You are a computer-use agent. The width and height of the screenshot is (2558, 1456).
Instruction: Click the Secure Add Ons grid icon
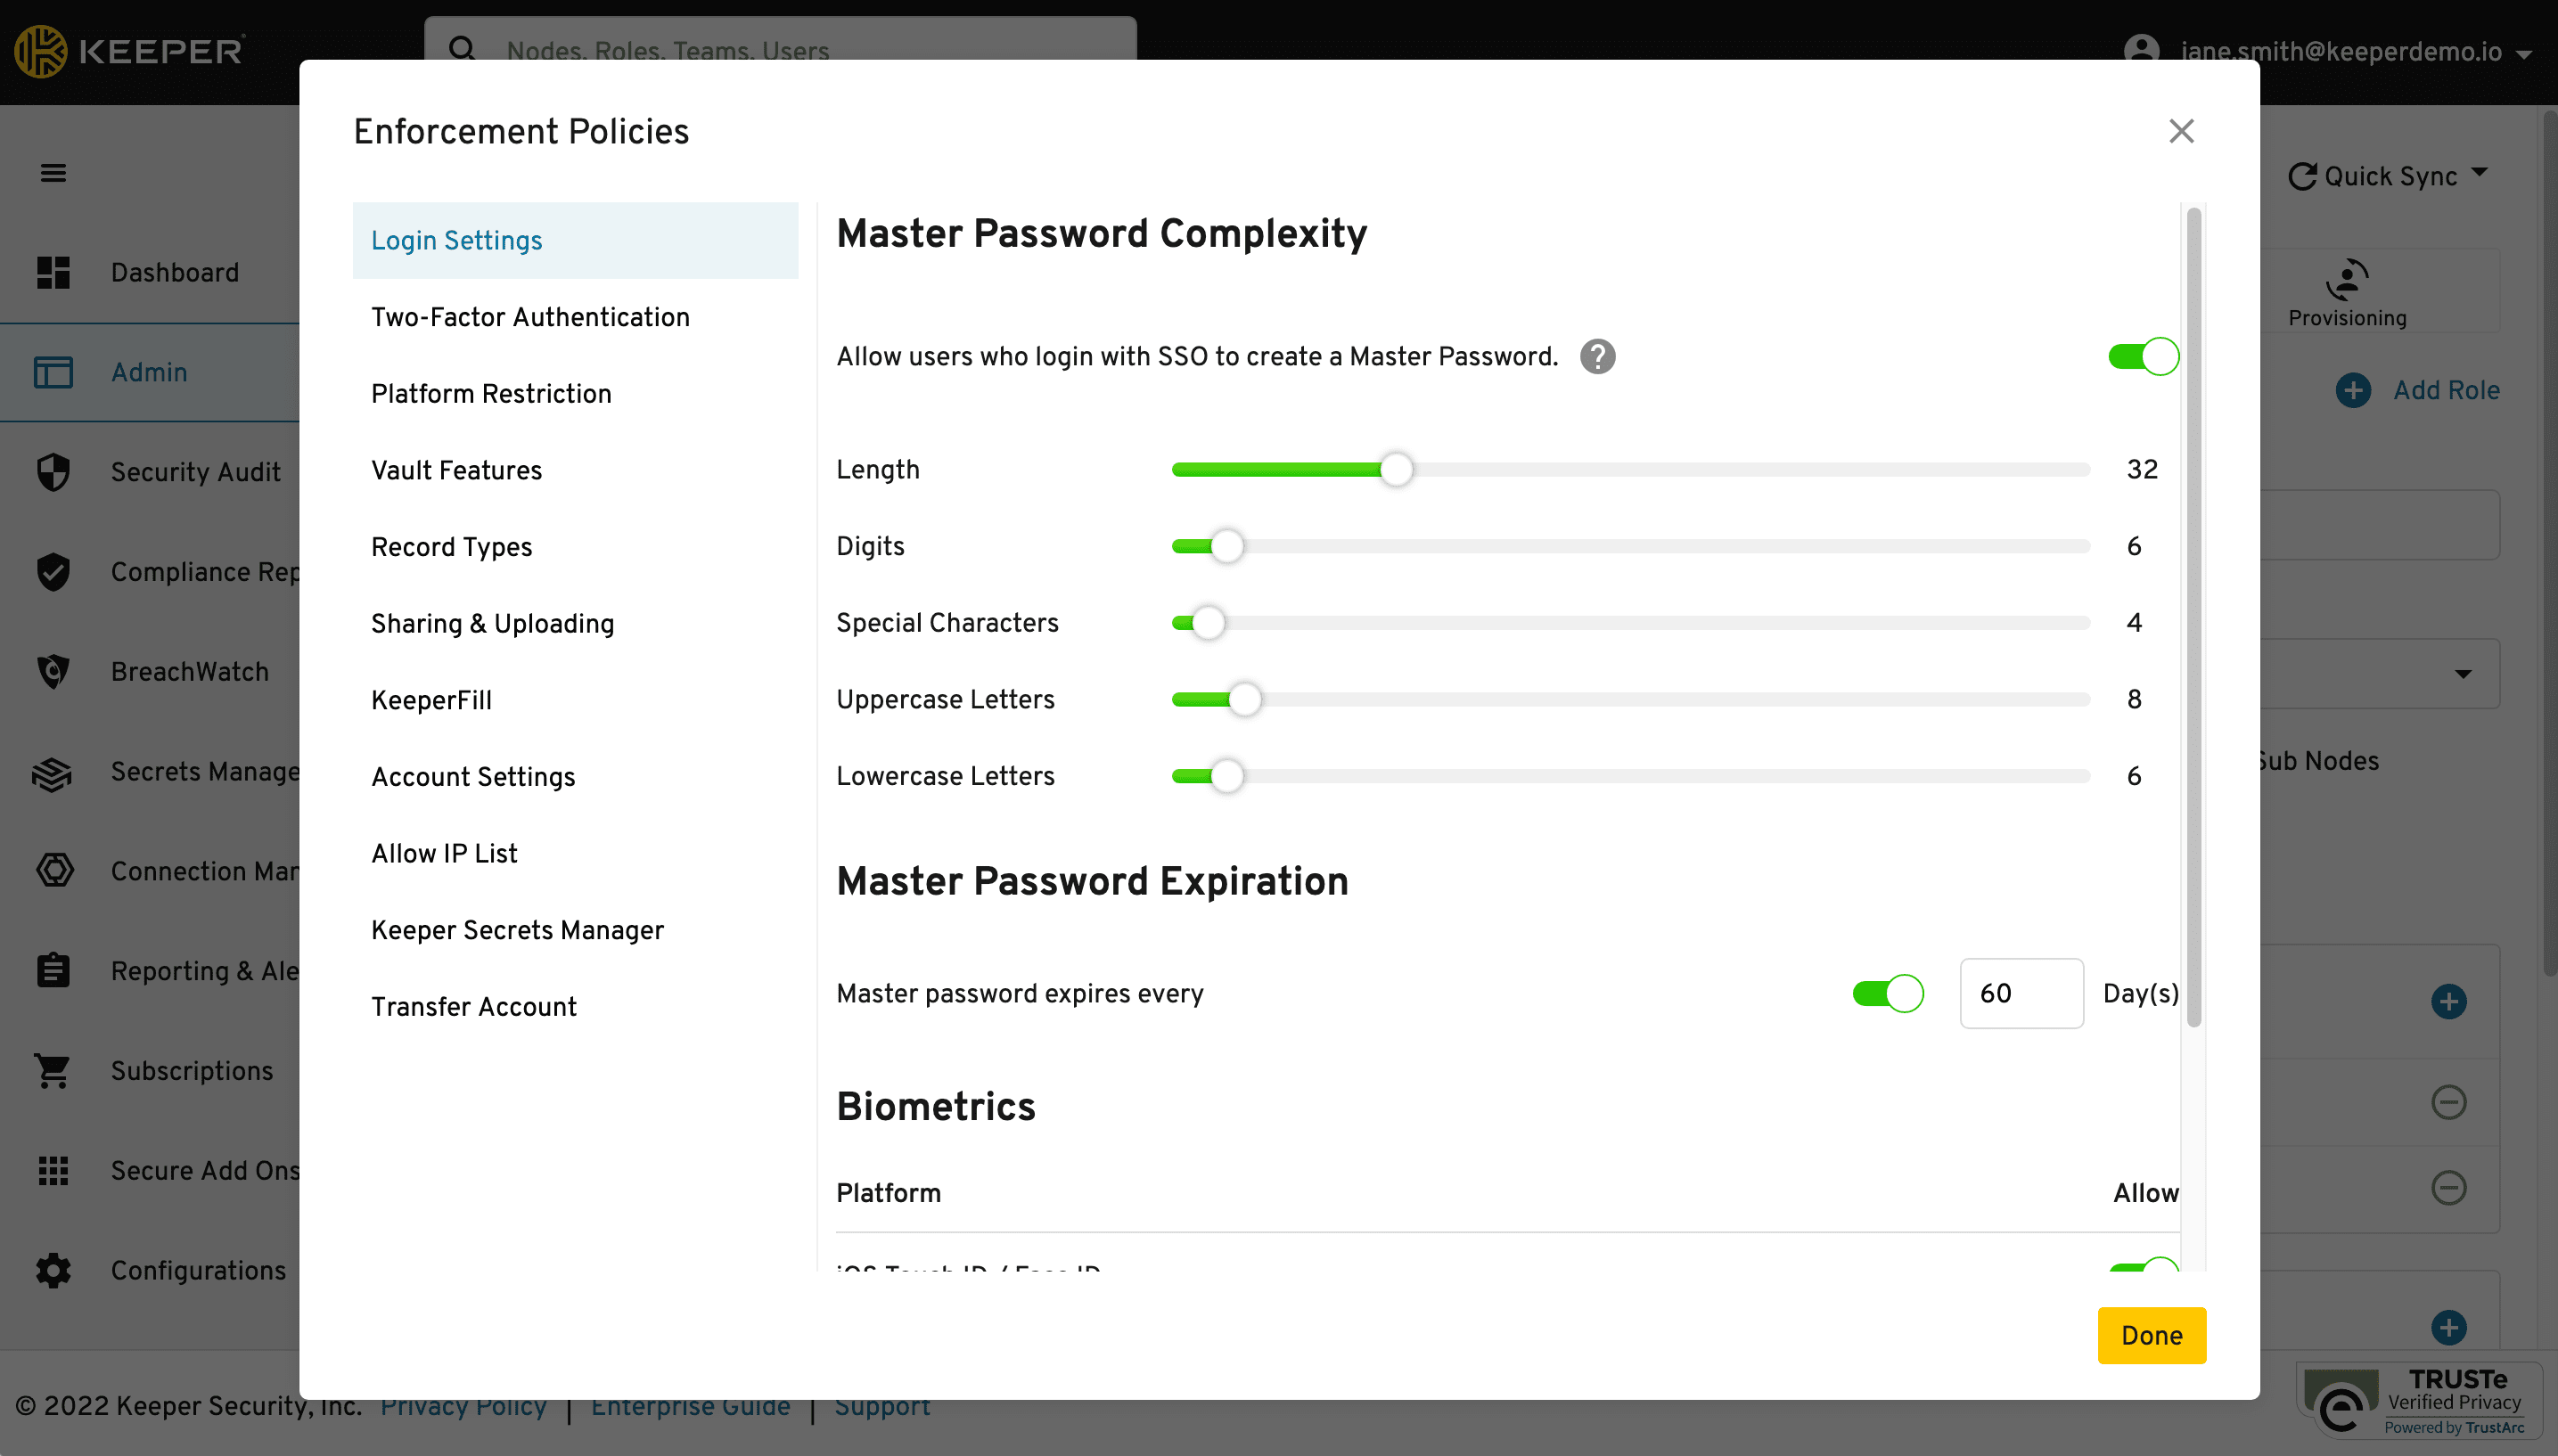pyautogui.click(x=53, y=1170)
